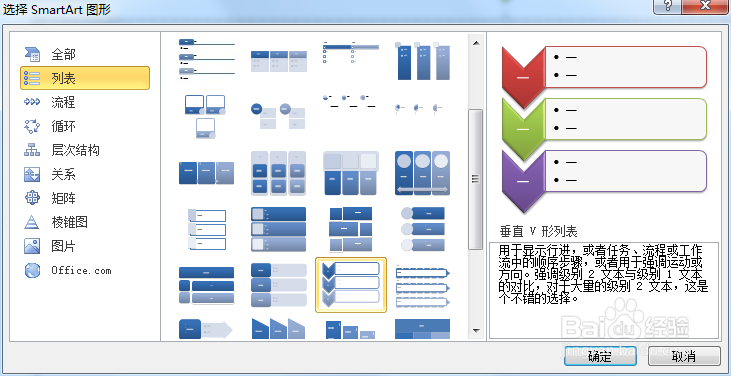Image resolution: width=731 pixels, height=376 pixels.
Task: Choose the vertical picture accent list with circles
Action: [422, 230]
